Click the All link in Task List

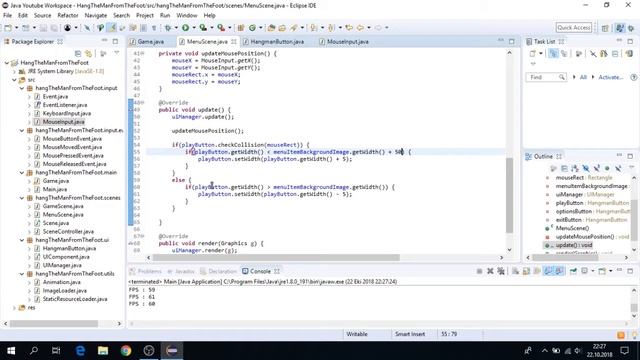(583, 77)
